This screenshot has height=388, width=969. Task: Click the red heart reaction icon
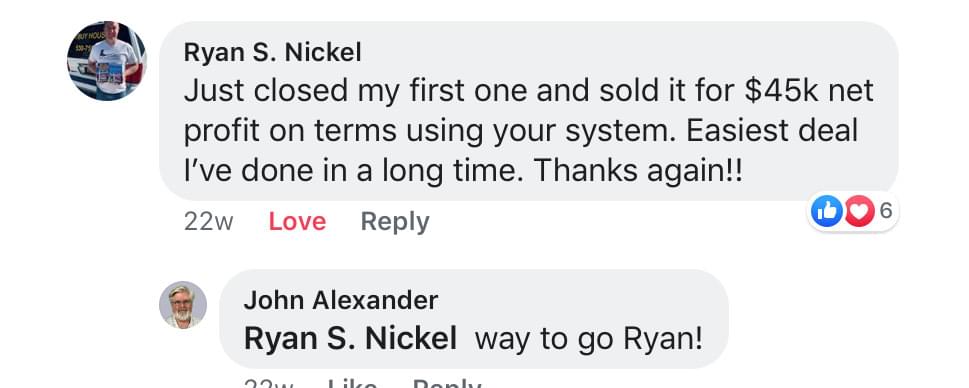click(x=859, y=211)
